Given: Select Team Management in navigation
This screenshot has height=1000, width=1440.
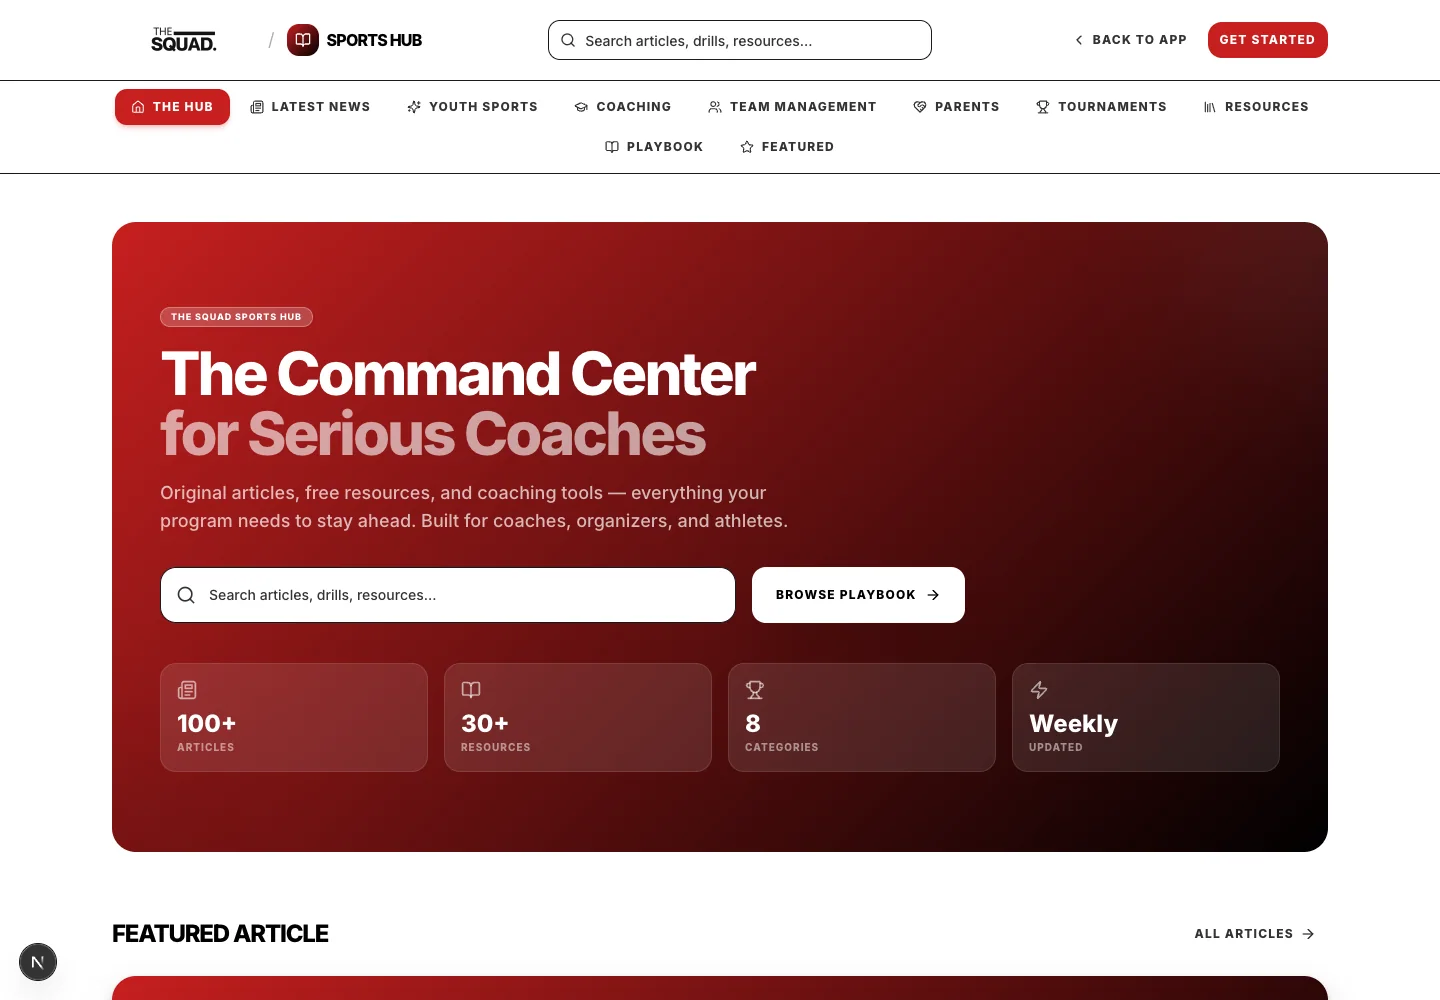Looking at the screenshot, I should [792, 107].
